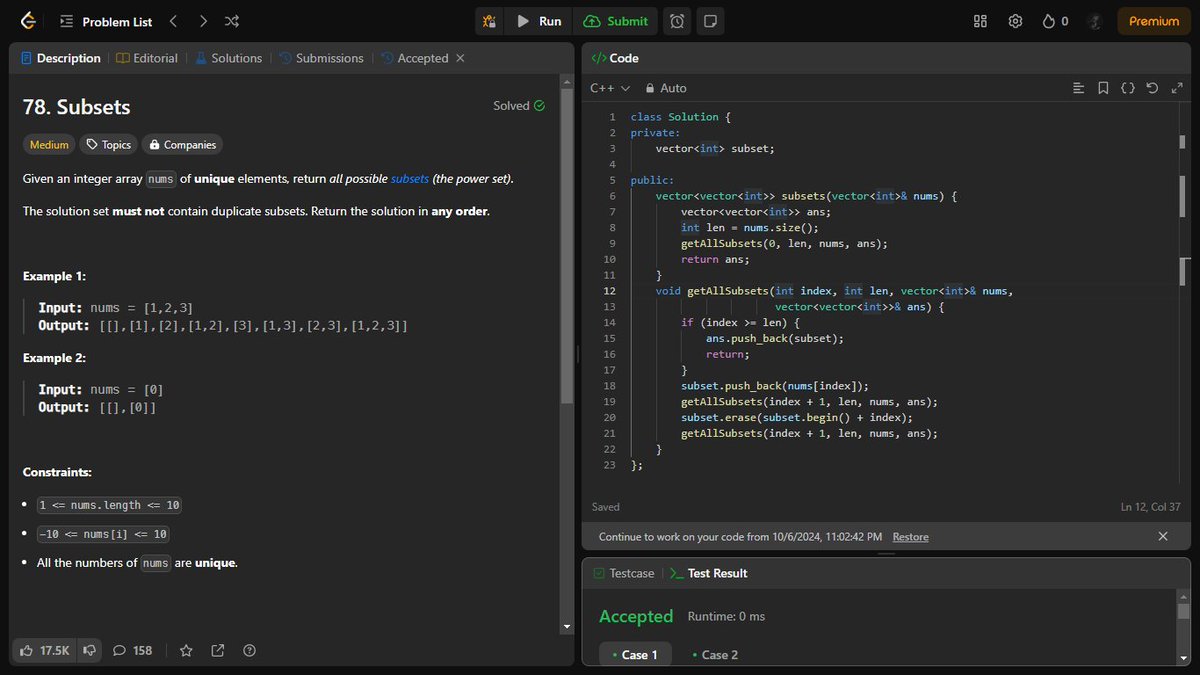This screenshot has width=1200, height=675.
Task: Click the Example 1 heading
Action: point(54,276)
